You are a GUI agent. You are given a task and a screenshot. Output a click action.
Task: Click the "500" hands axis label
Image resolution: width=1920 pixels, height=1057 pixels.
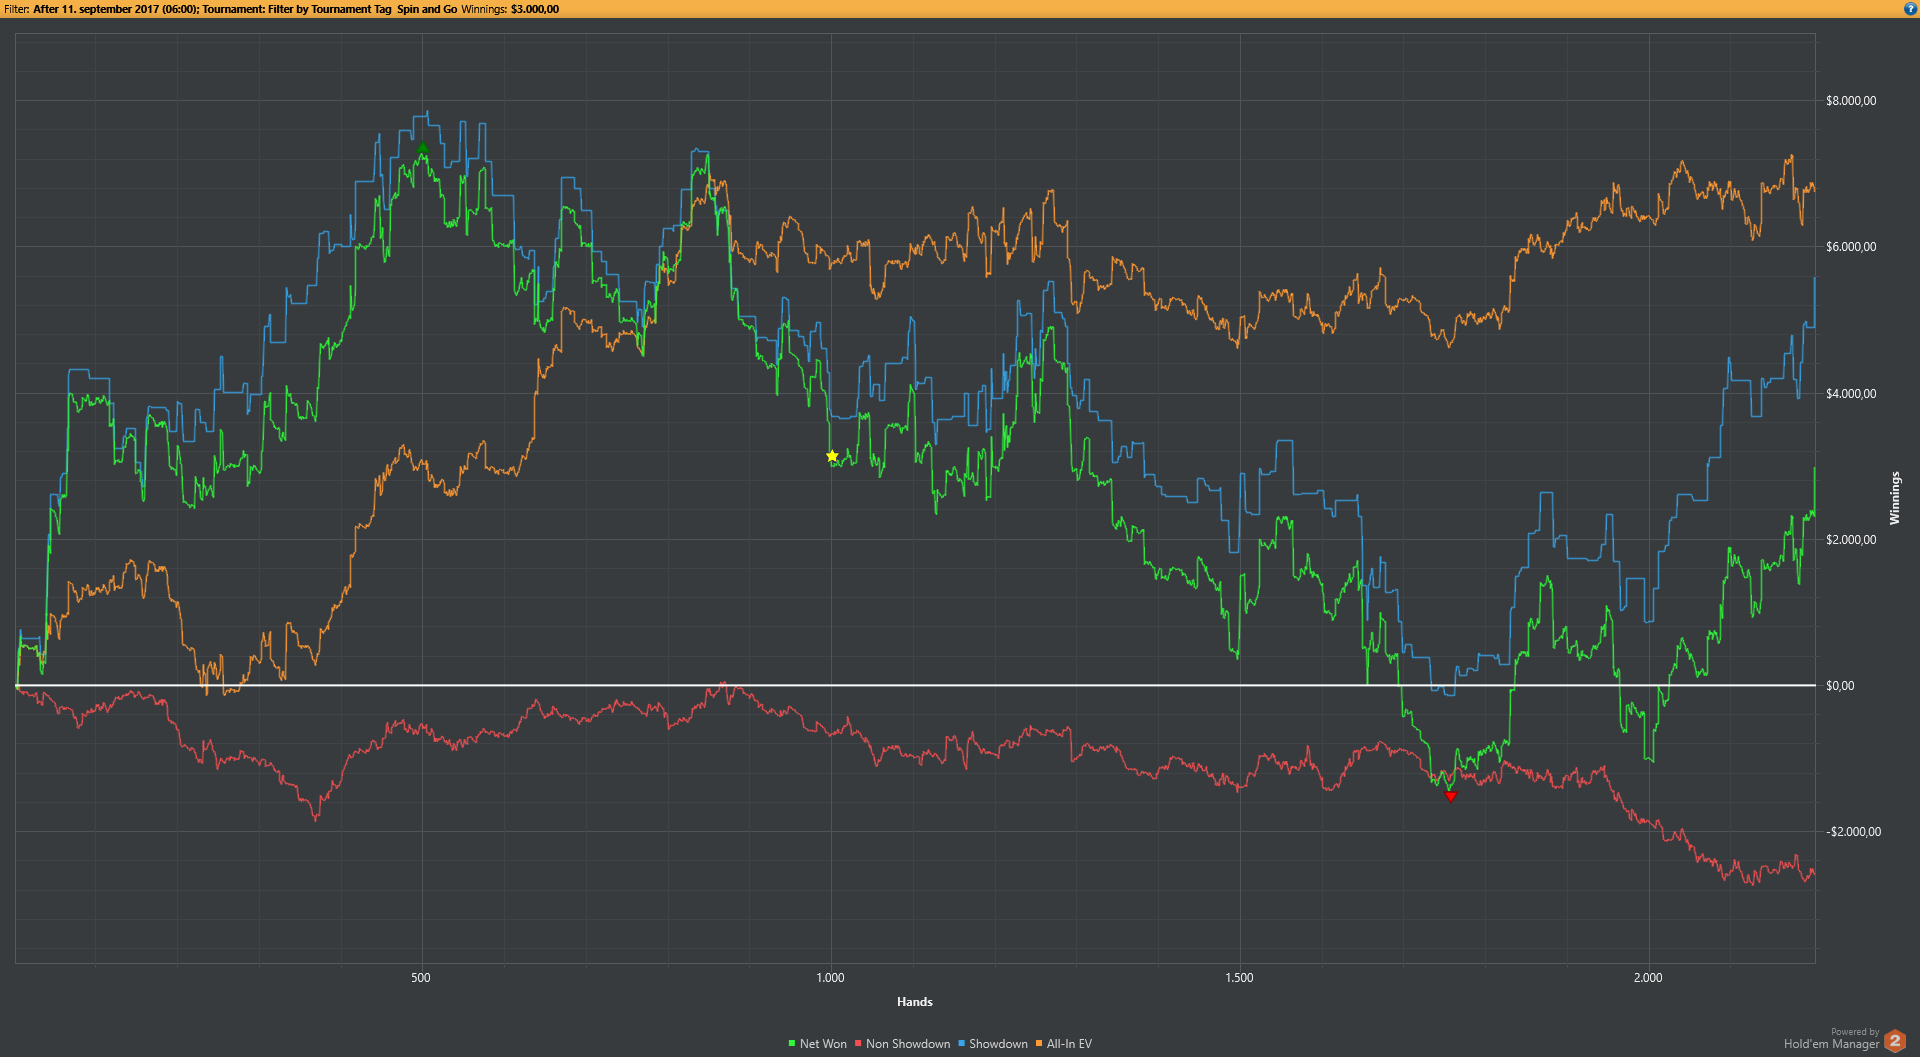(421, 978)
